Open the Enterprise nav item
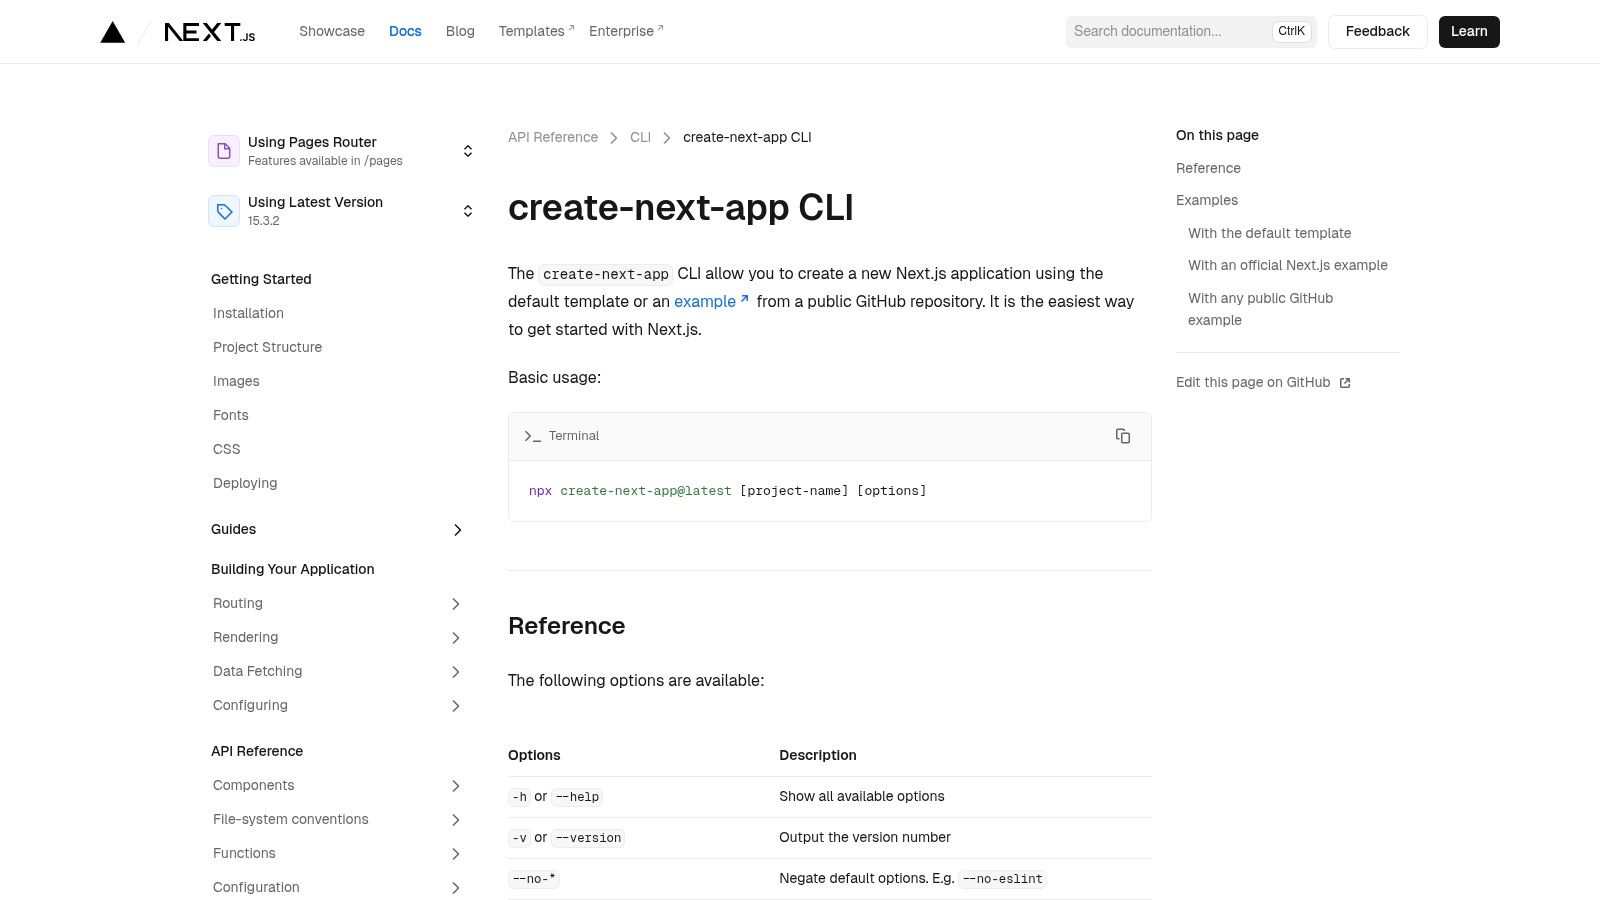 (626, 31)
